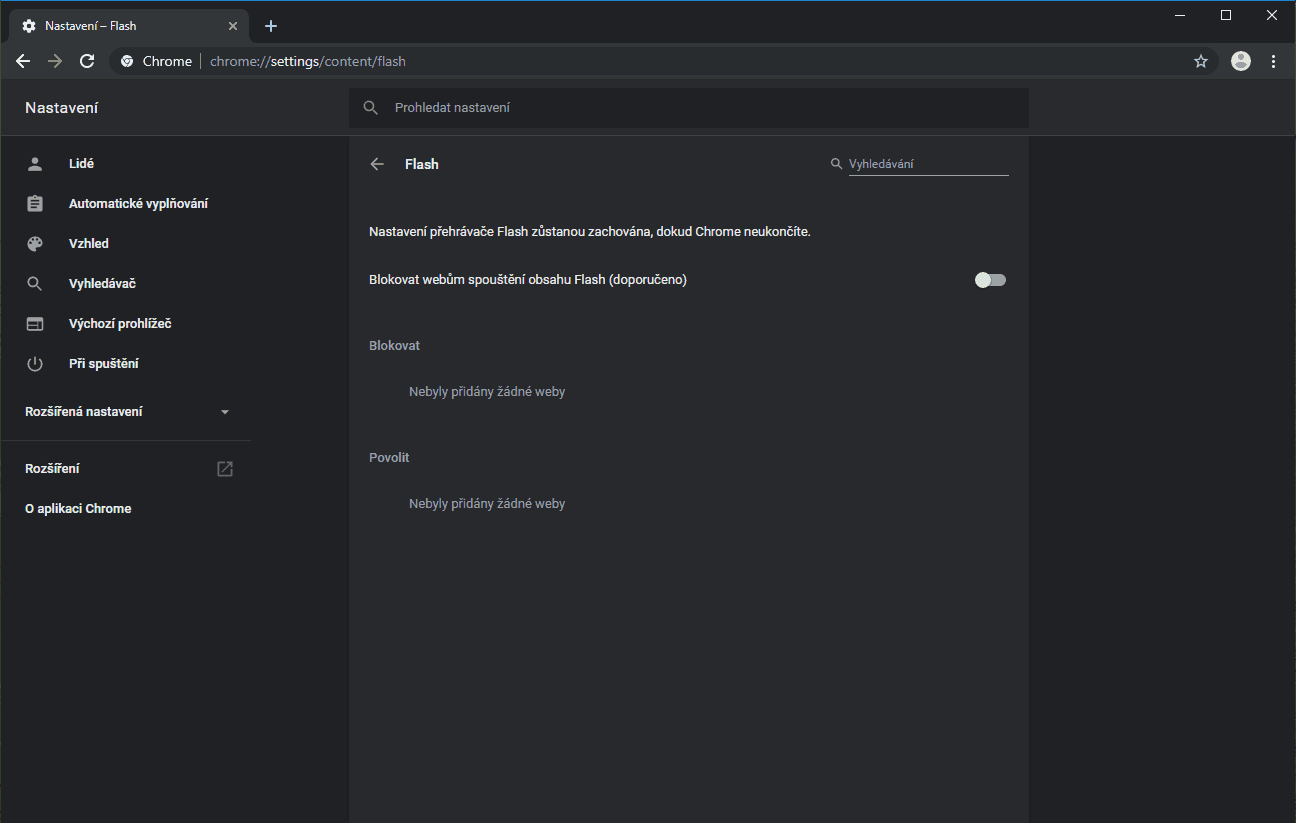Open Automatické vyplňování settings via its icon
1296x823 pixels.
click(35, 203)
